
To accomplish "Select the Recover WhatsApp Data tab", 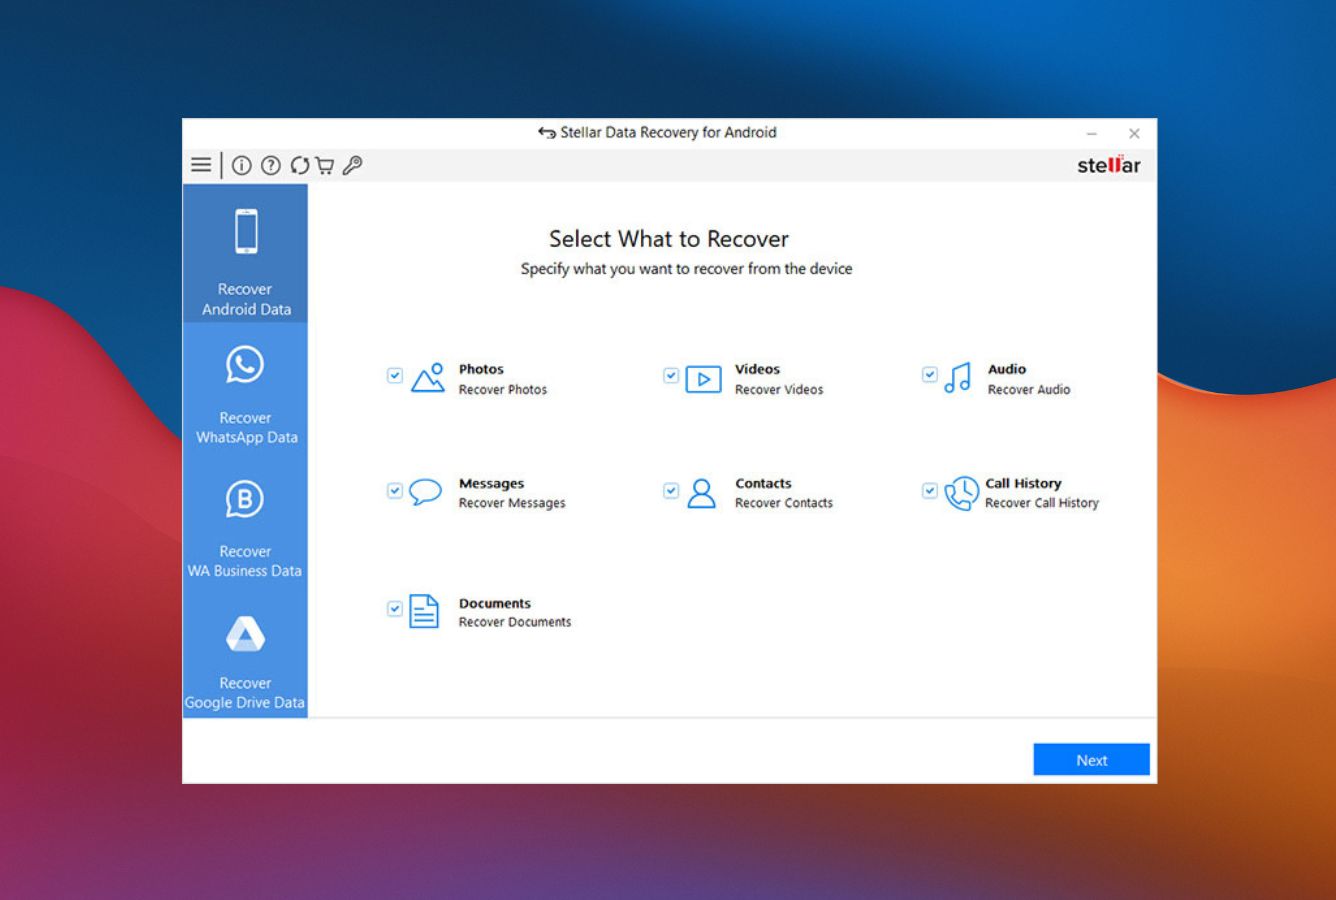I will (245, 390).
